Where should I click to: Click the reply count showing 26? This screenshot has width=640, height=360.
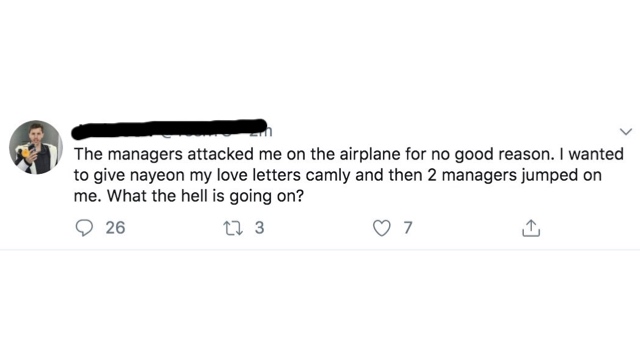[x=116, y=228]
